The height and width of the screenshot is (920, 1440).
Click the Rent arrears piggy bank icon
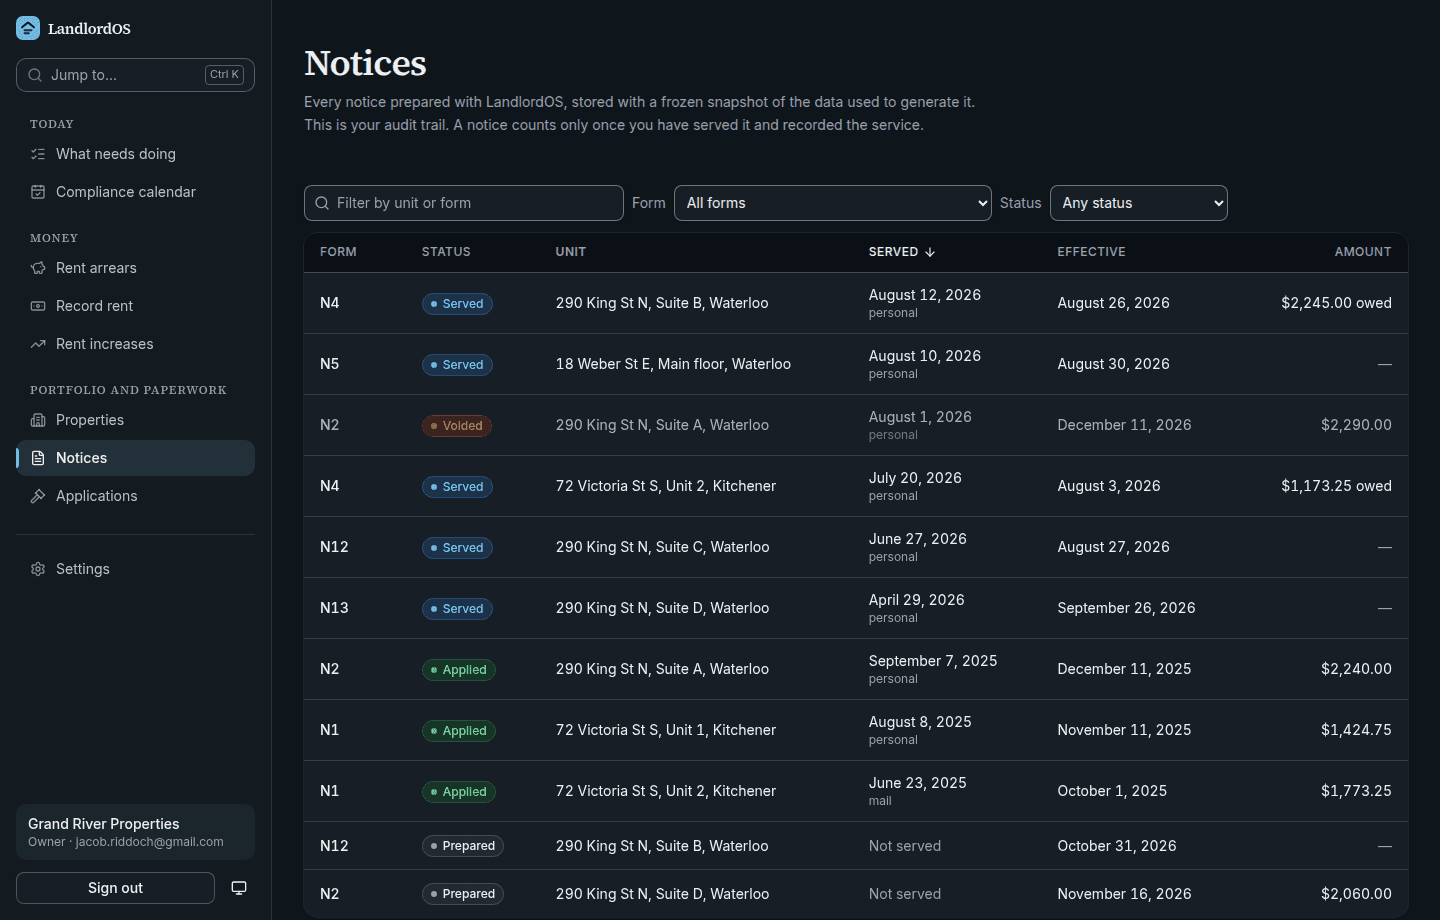pos(38,268)
